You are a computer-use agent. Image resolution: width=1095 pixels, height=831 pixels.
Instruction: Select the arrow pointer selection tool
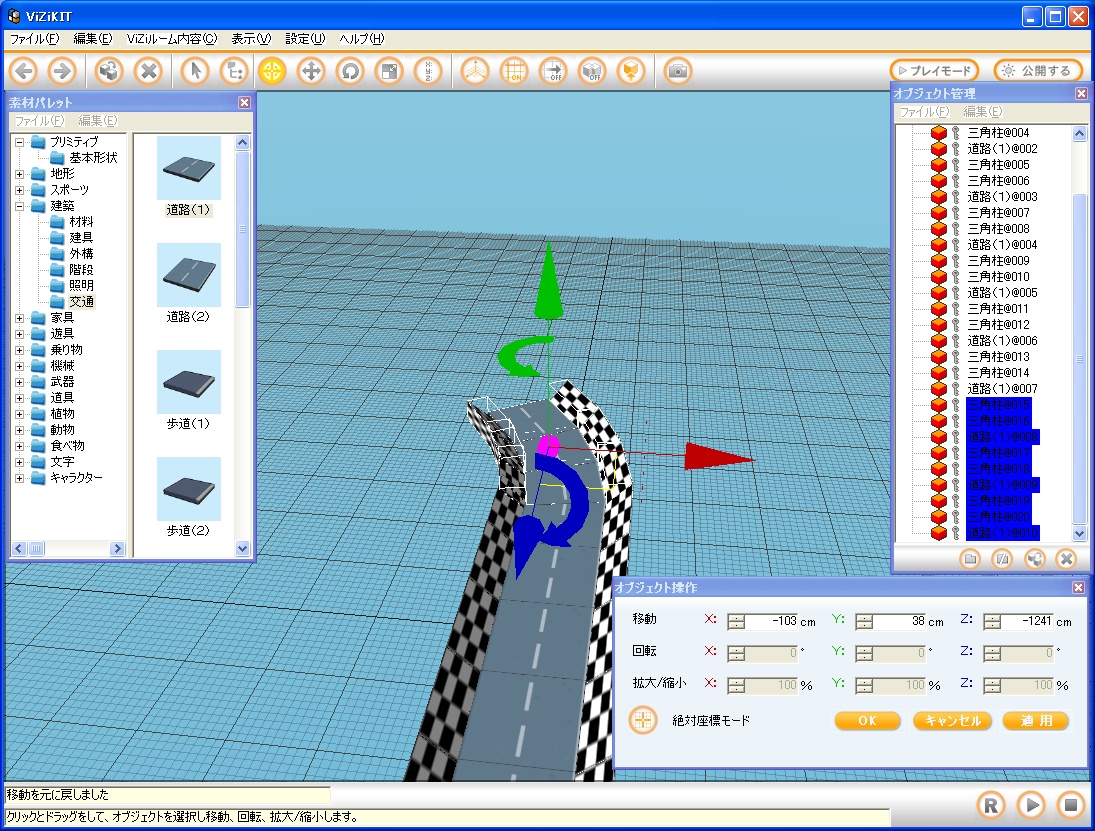tap(195, 71)
